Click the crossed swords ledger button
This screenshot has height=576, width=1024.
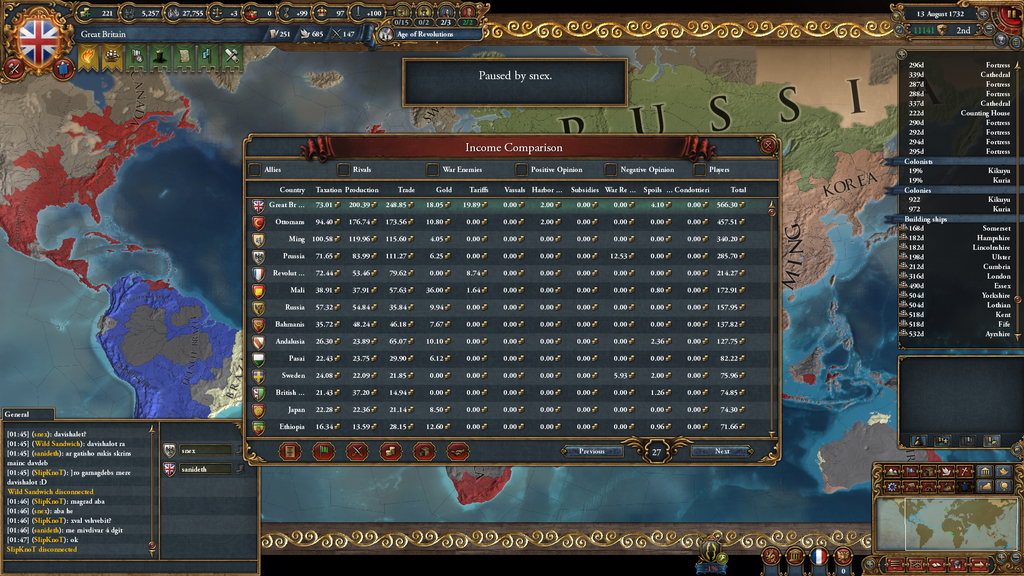pyautogui.click(x=357, y=451)
